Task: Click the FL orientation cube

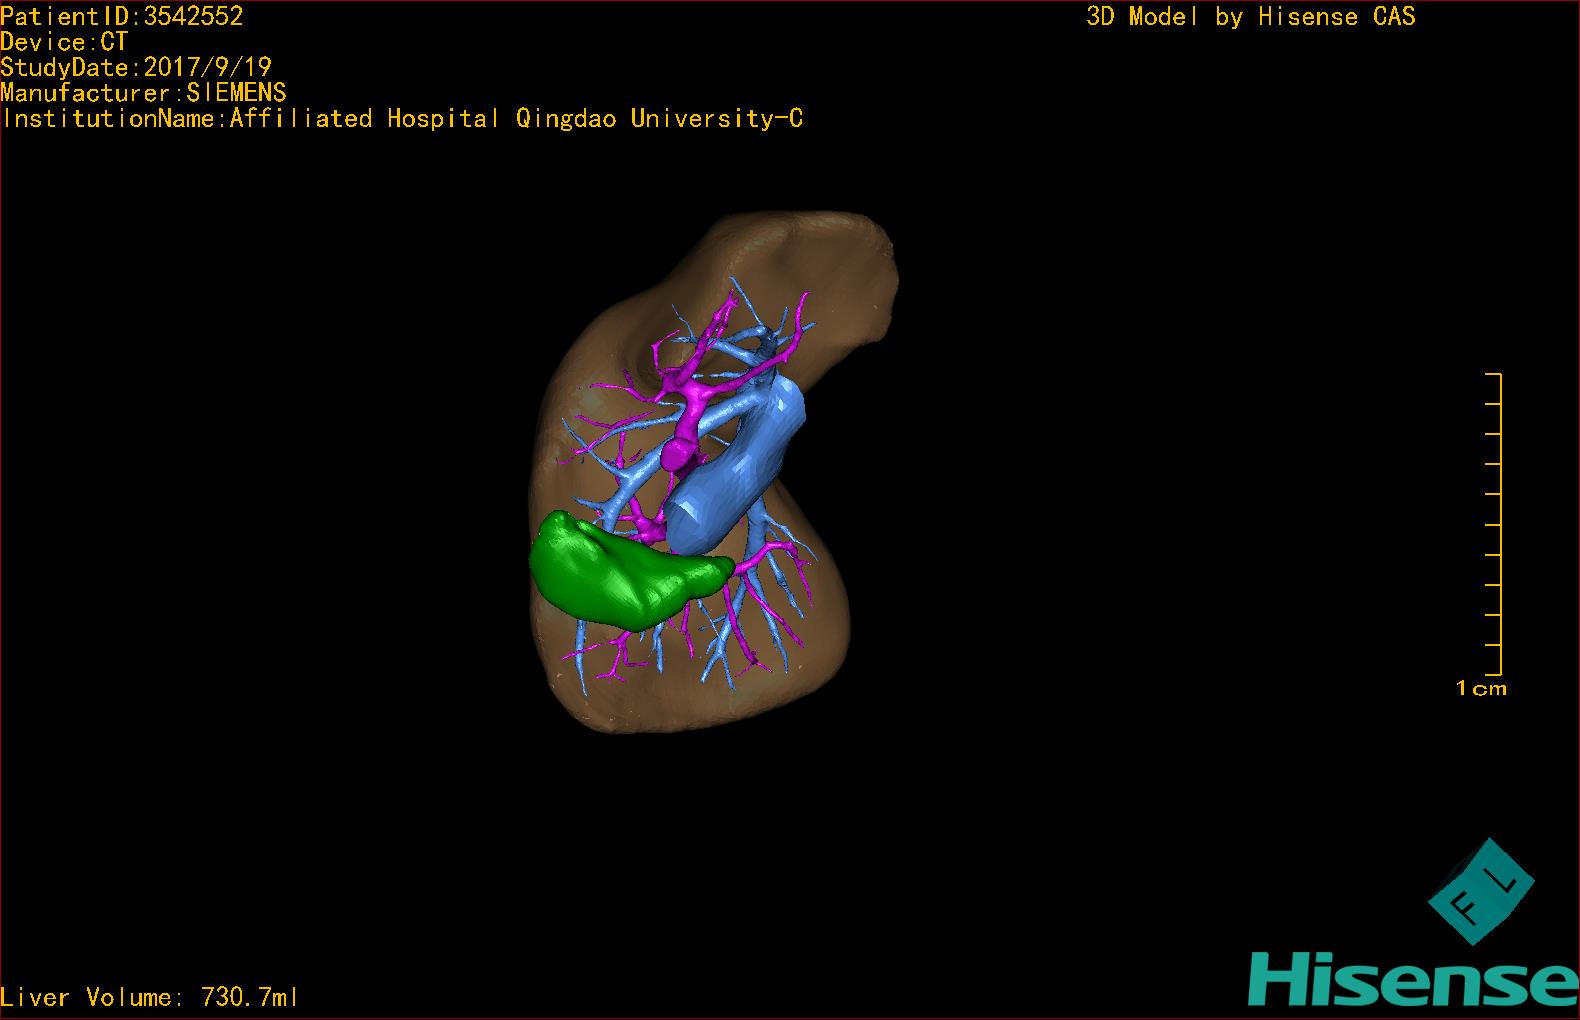Action: point(1480,892)
